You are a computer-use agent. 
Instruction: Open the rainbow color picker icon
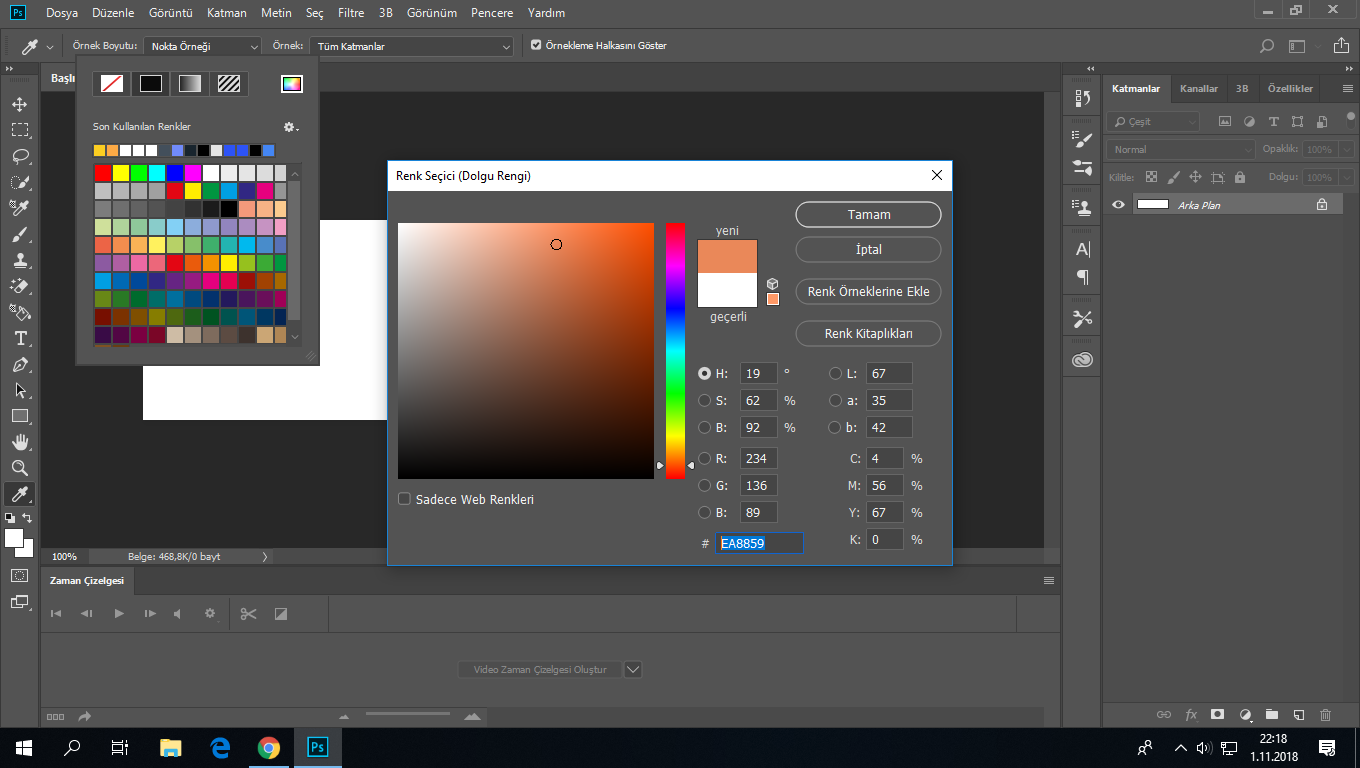[291, 84]
